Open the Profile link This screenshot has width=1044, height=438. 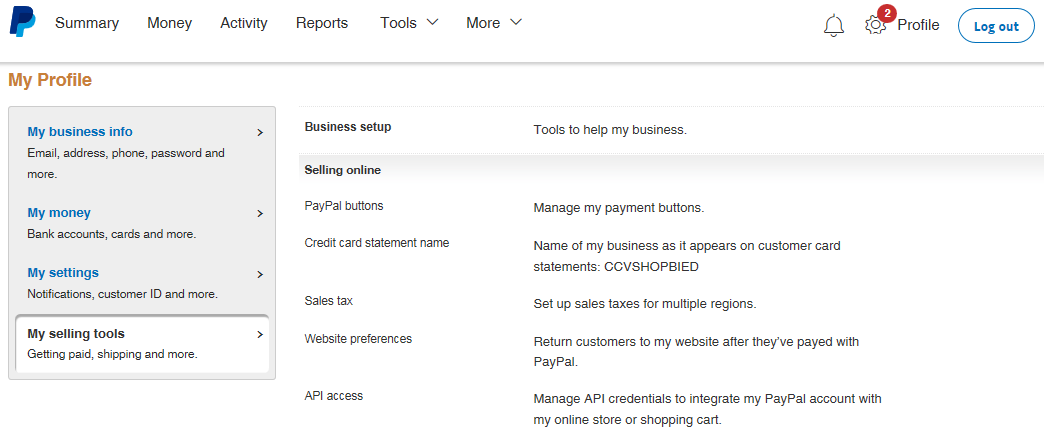coord(918,25)
